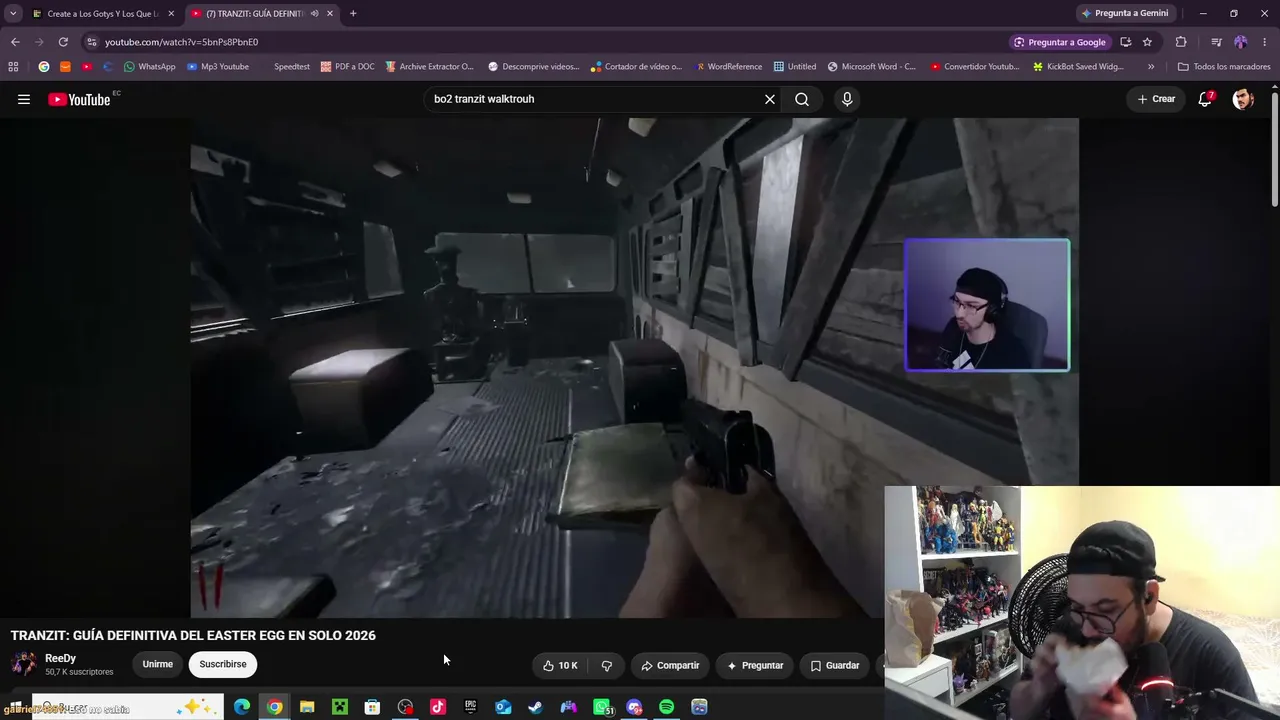
Task: Open a new browser tab
Action: [x=353, y=14]
